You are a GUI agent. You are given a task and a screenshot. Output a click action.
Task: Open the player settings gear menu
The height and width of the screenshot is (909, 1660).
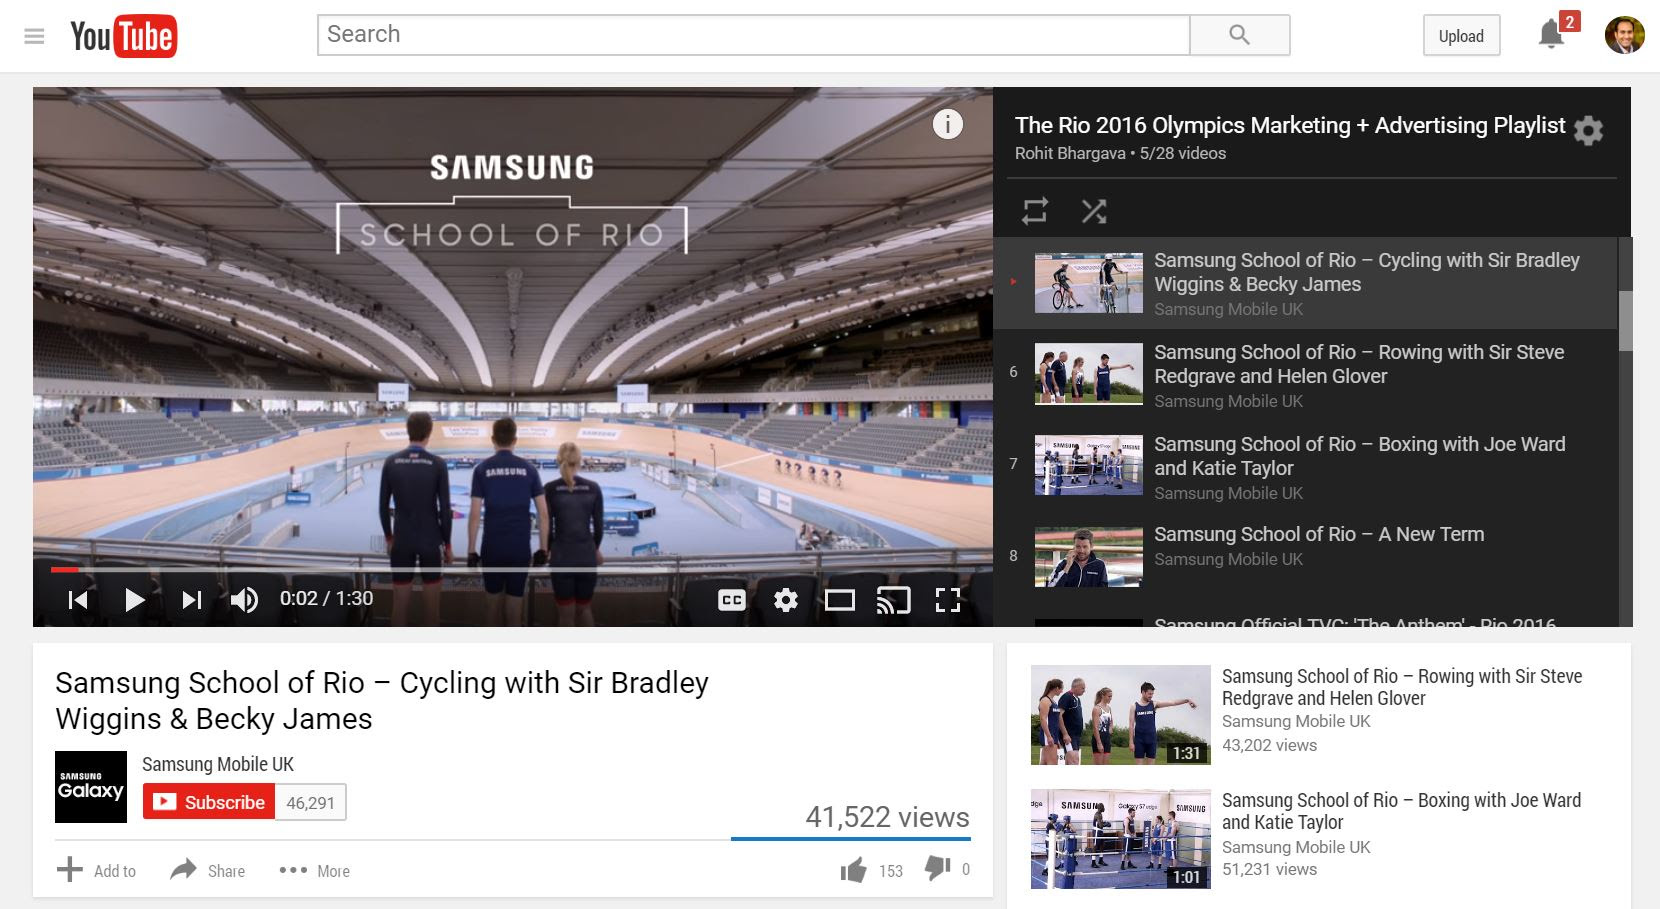point(786,600)
